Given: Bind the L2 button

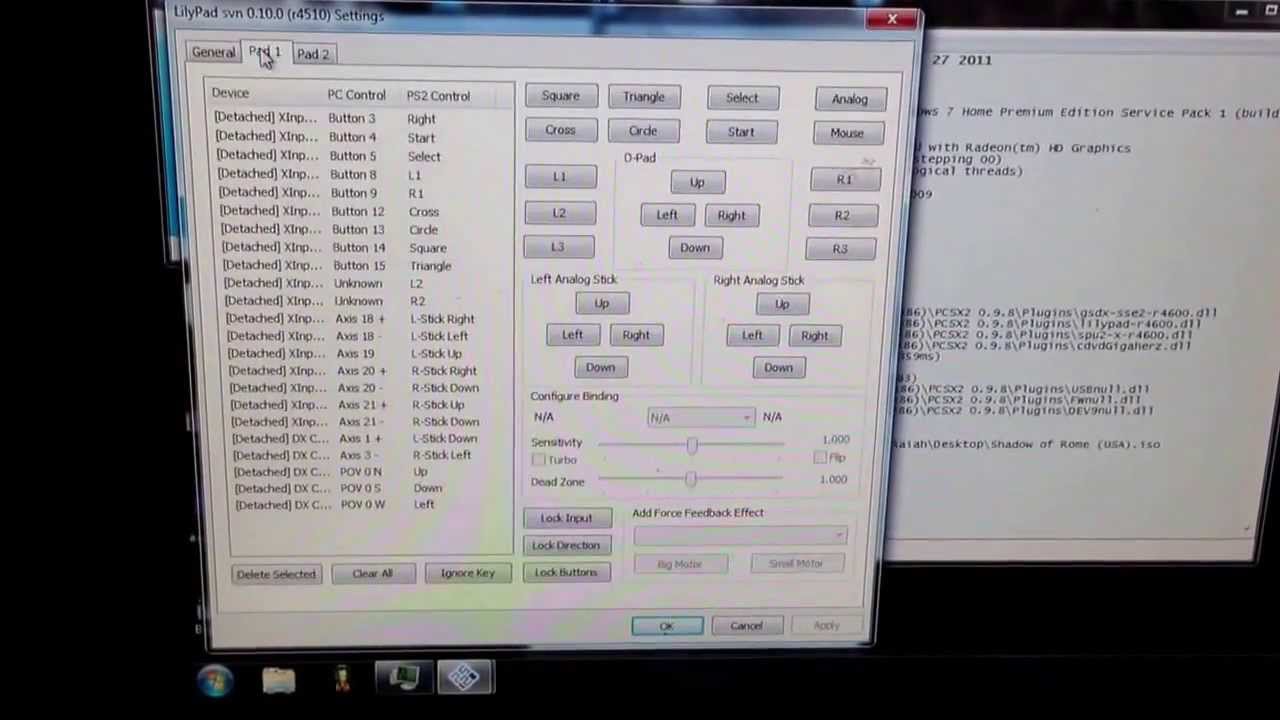Looking at the screenshot, I should 559,213.
